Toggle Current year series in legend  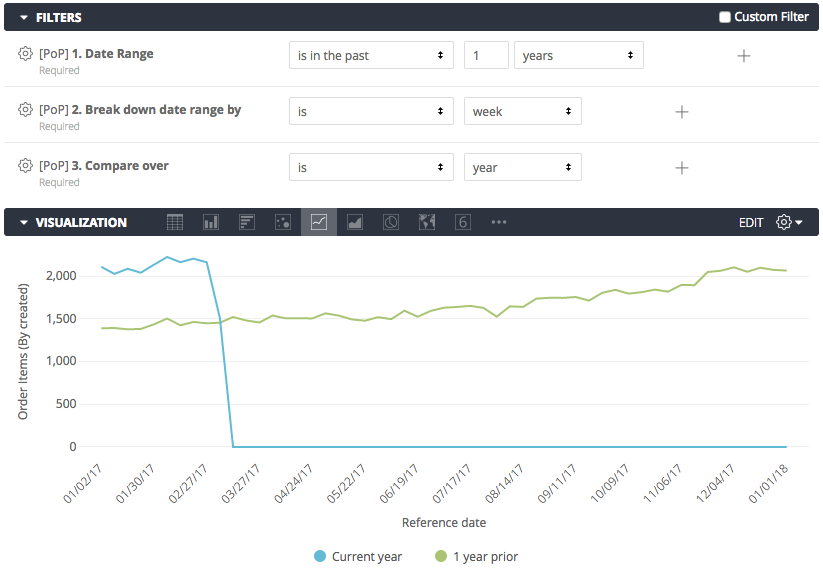[x=358, y=556]
